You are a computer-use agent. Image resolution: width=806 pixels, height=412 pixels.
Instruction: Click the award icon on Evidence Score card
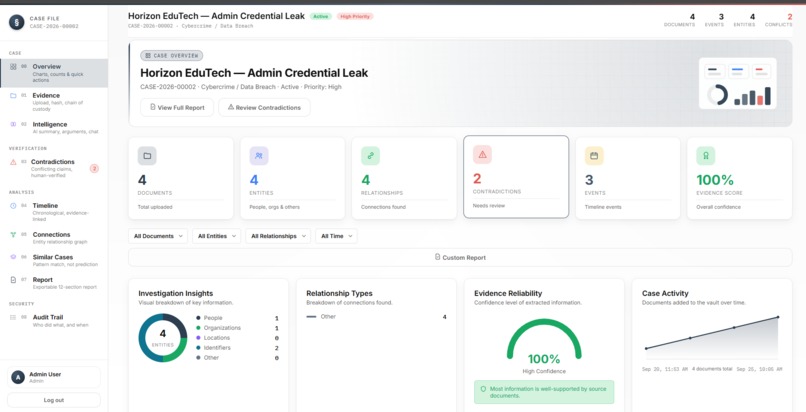[x=706, y=156]
